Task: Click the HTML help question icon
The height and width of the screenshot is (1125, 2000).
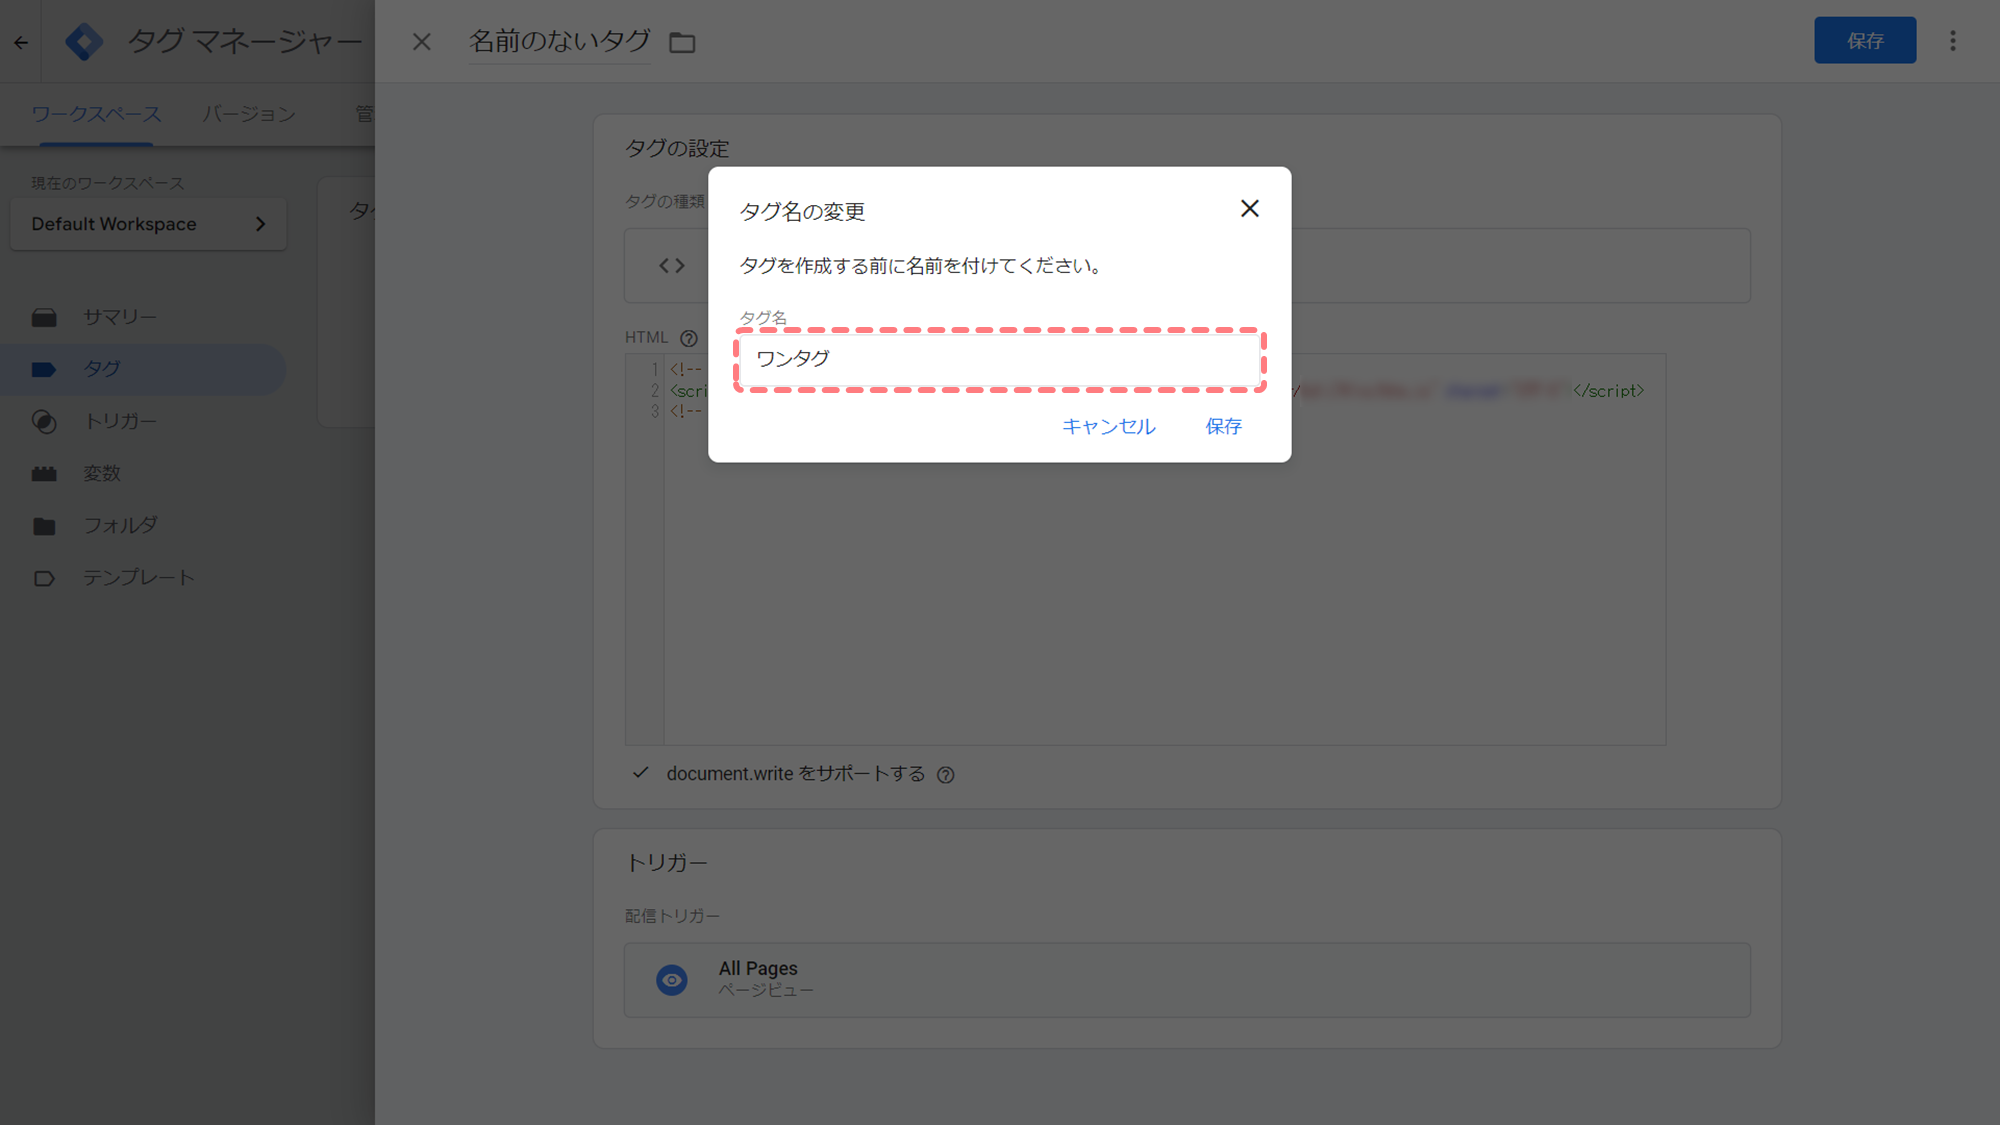Action: tap(688, 338)
